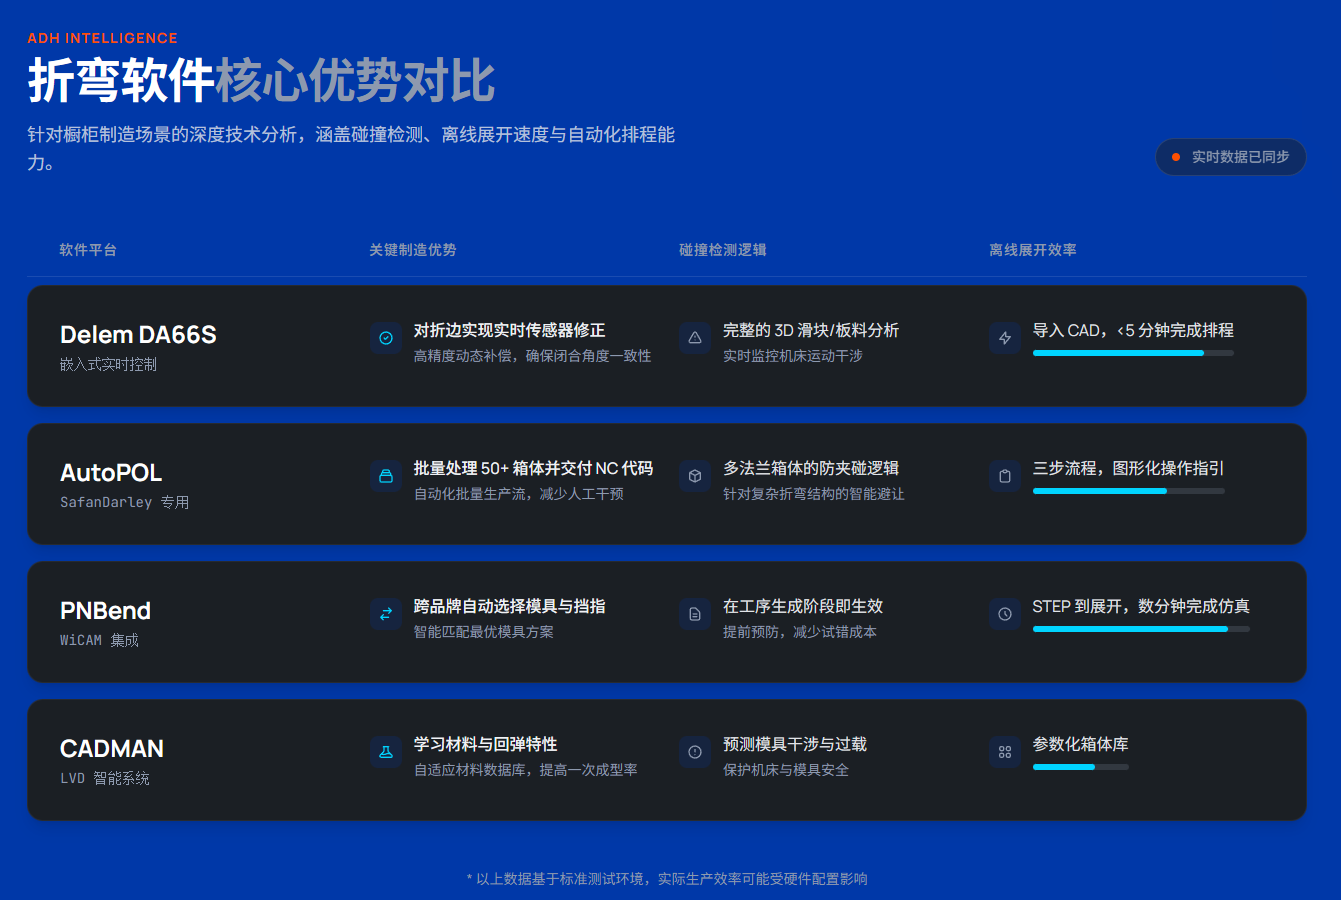Click the flask icon beside 学习材料与回弹特性
Image resolution: width=1341 pixels, height=900 pixels.
385,752
